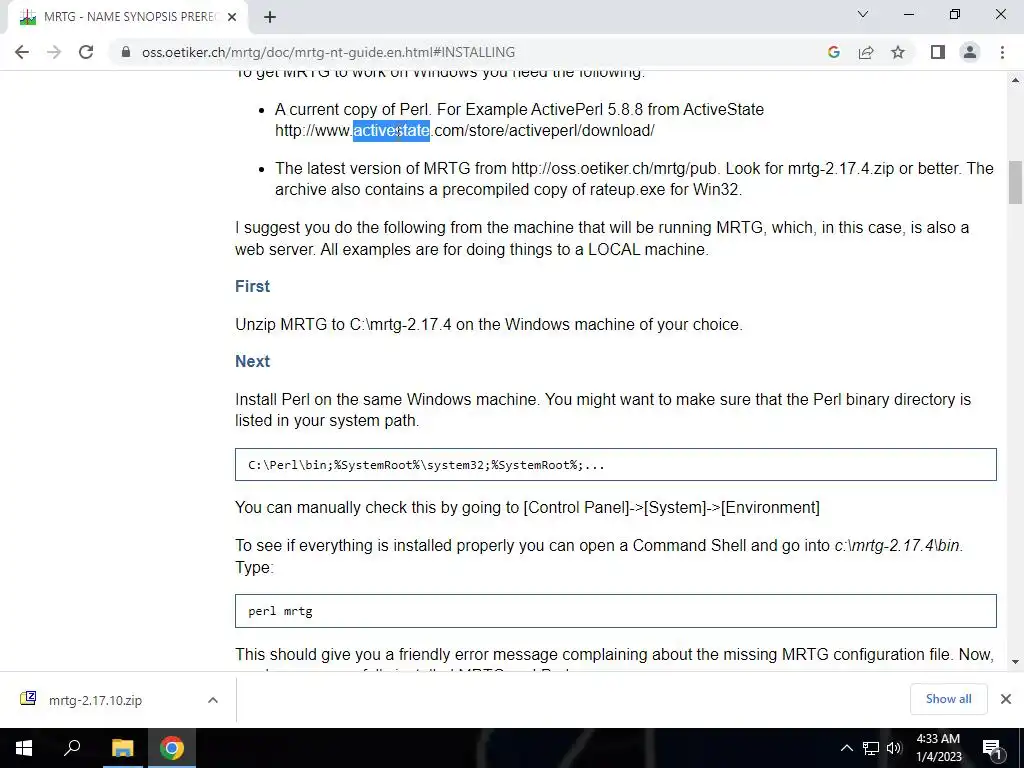Click the text ActivePerl 5.8.8
The image size is (1024, 768).
point(586,109)
